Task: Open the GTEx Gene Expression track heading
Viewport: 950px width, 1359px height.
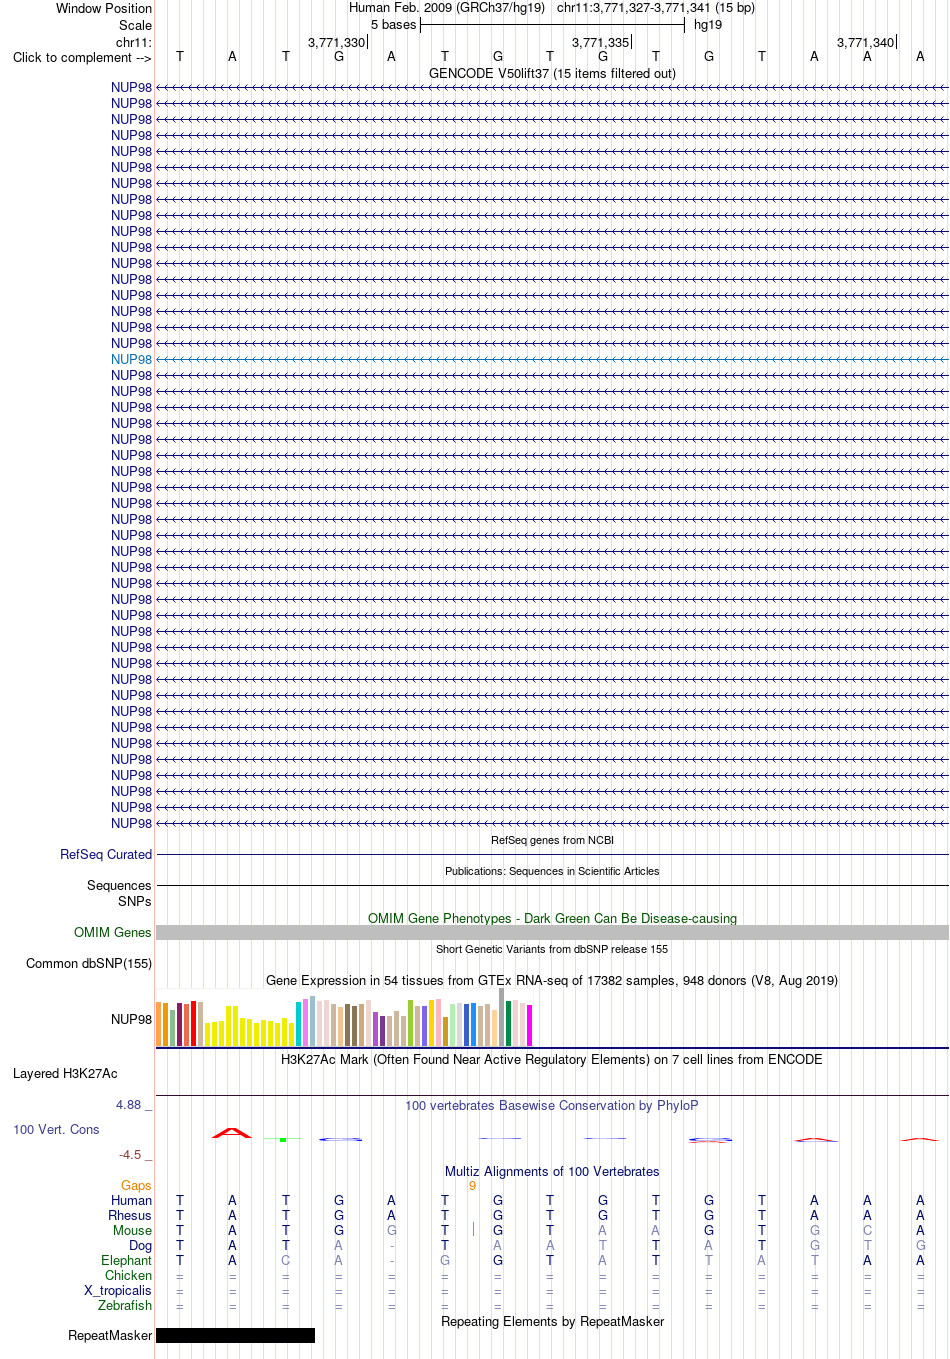Action: [x=552, y=980]
